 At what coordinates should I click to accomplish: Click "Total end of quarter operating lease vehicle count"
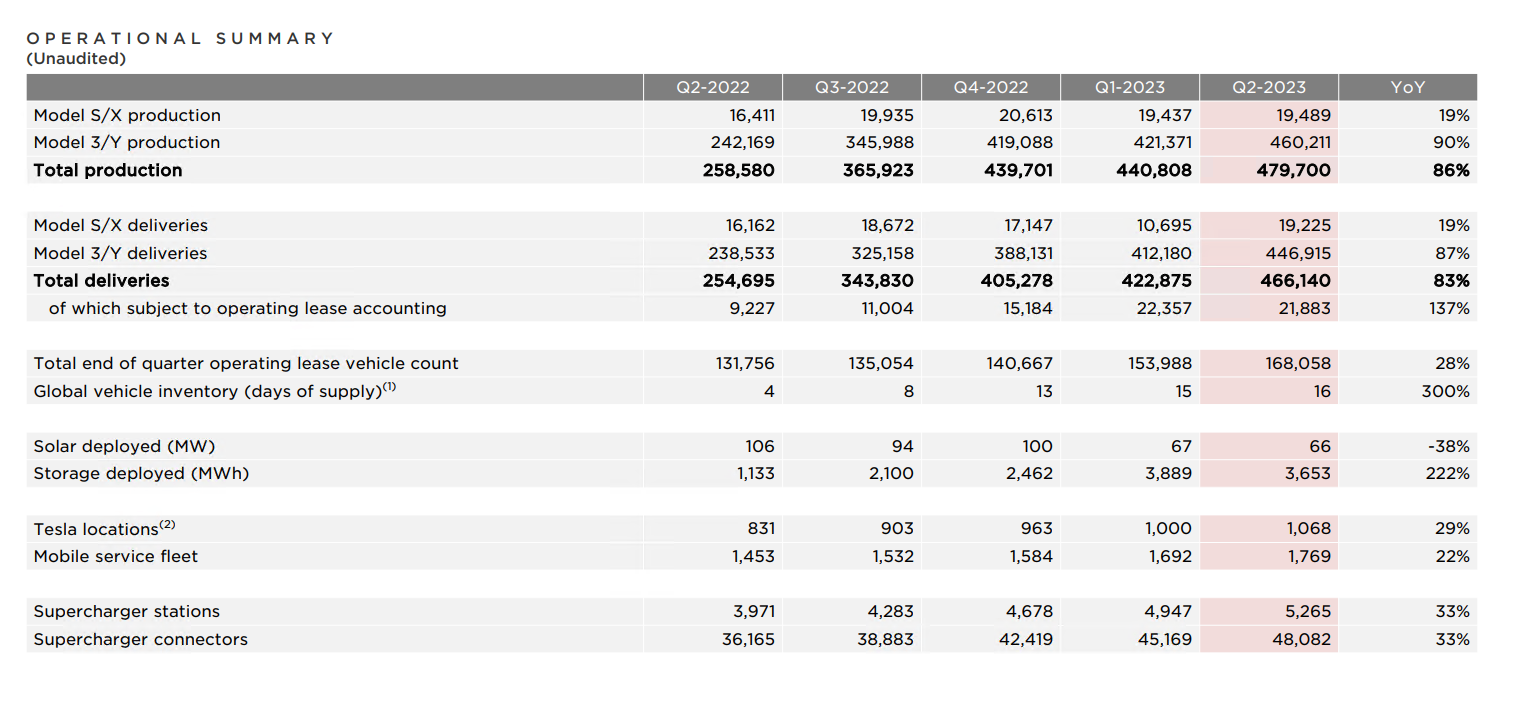246,363
